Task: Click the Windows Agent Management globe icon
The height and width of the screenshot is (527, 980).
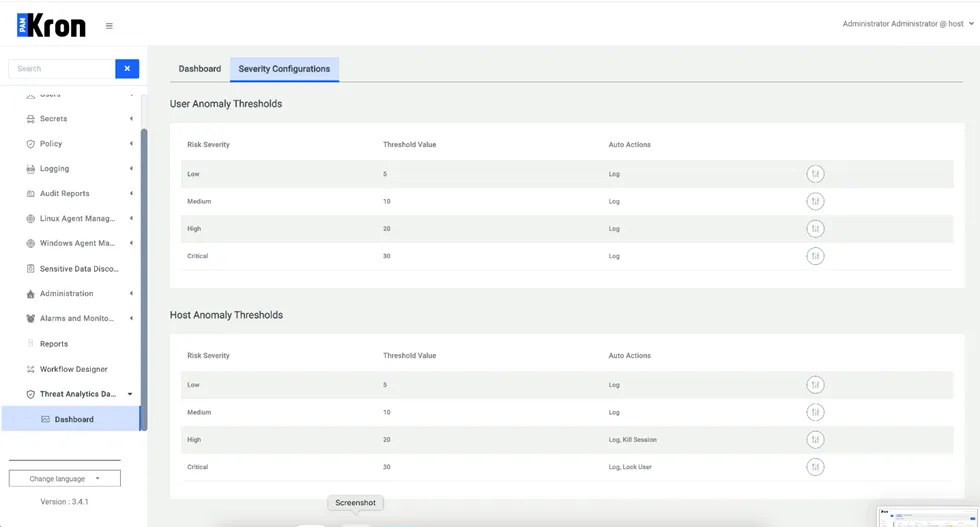Action: (30, 243)
